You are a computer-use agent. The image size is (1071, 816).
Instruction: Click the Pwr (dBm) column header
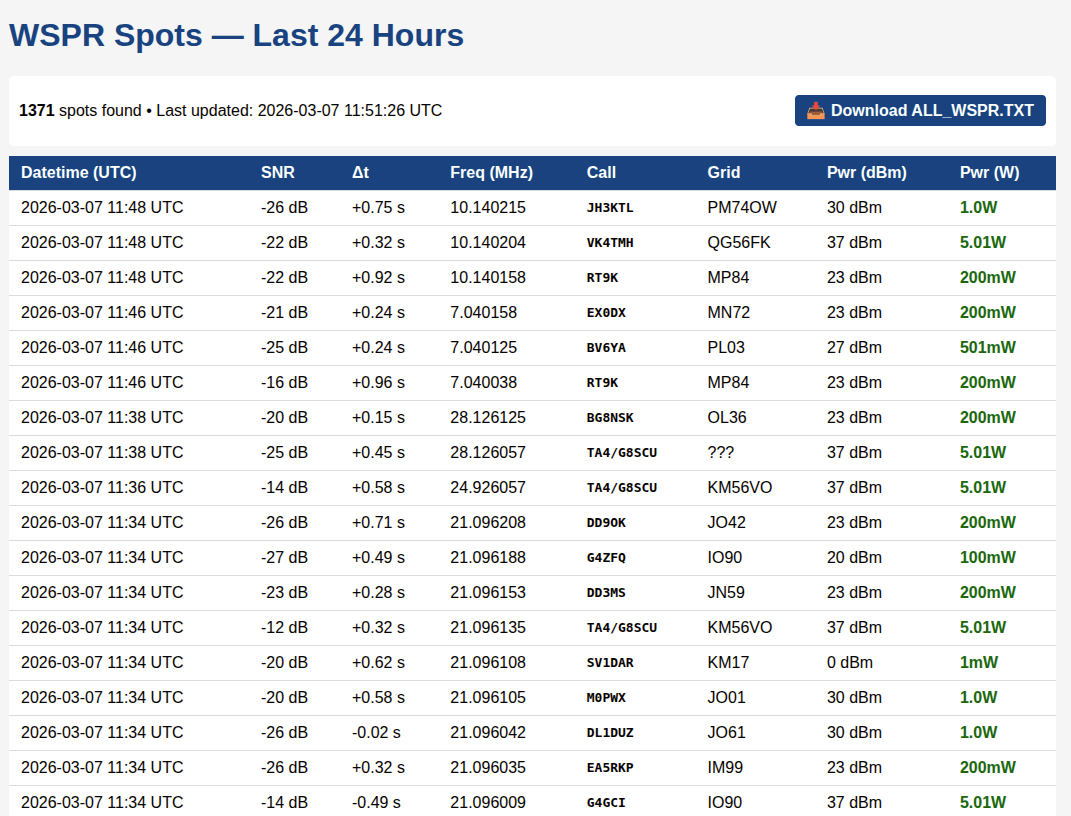point(866,173)
